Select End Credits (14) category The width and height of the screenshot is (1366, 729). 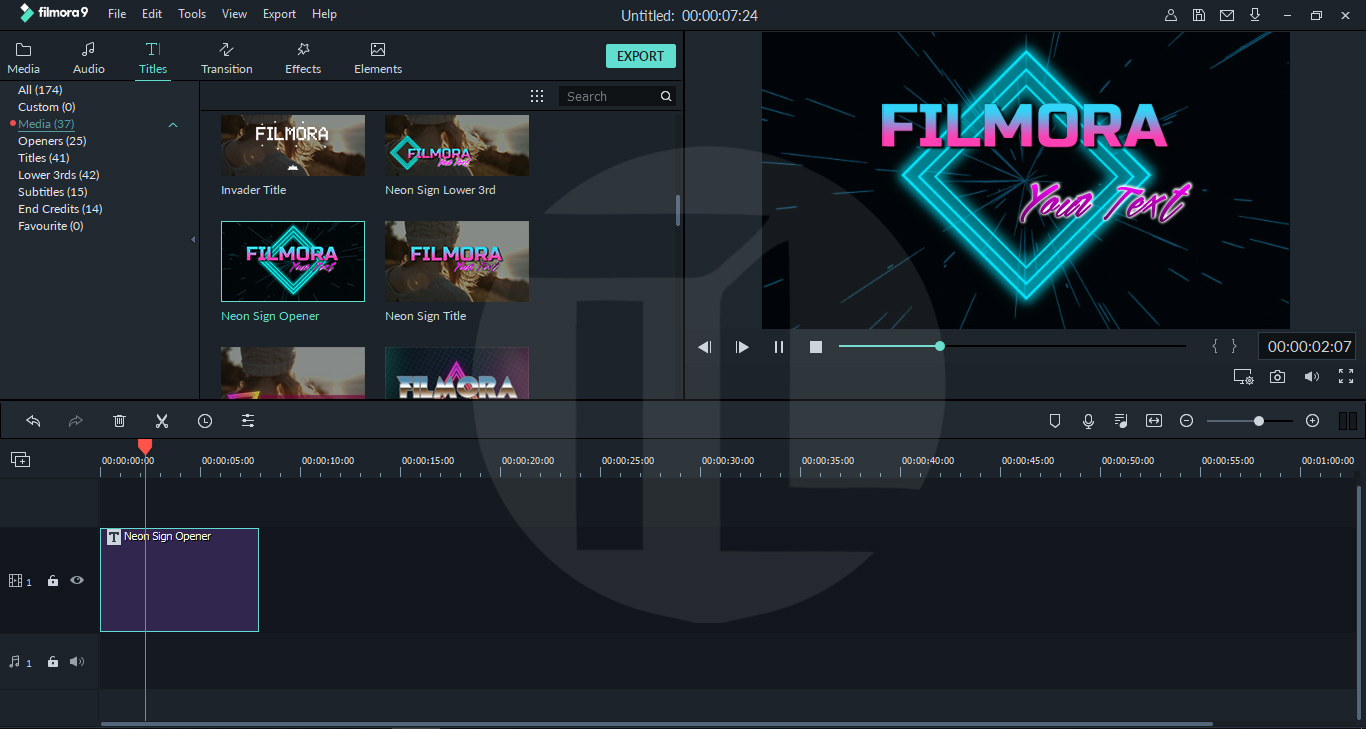(60, 209)
